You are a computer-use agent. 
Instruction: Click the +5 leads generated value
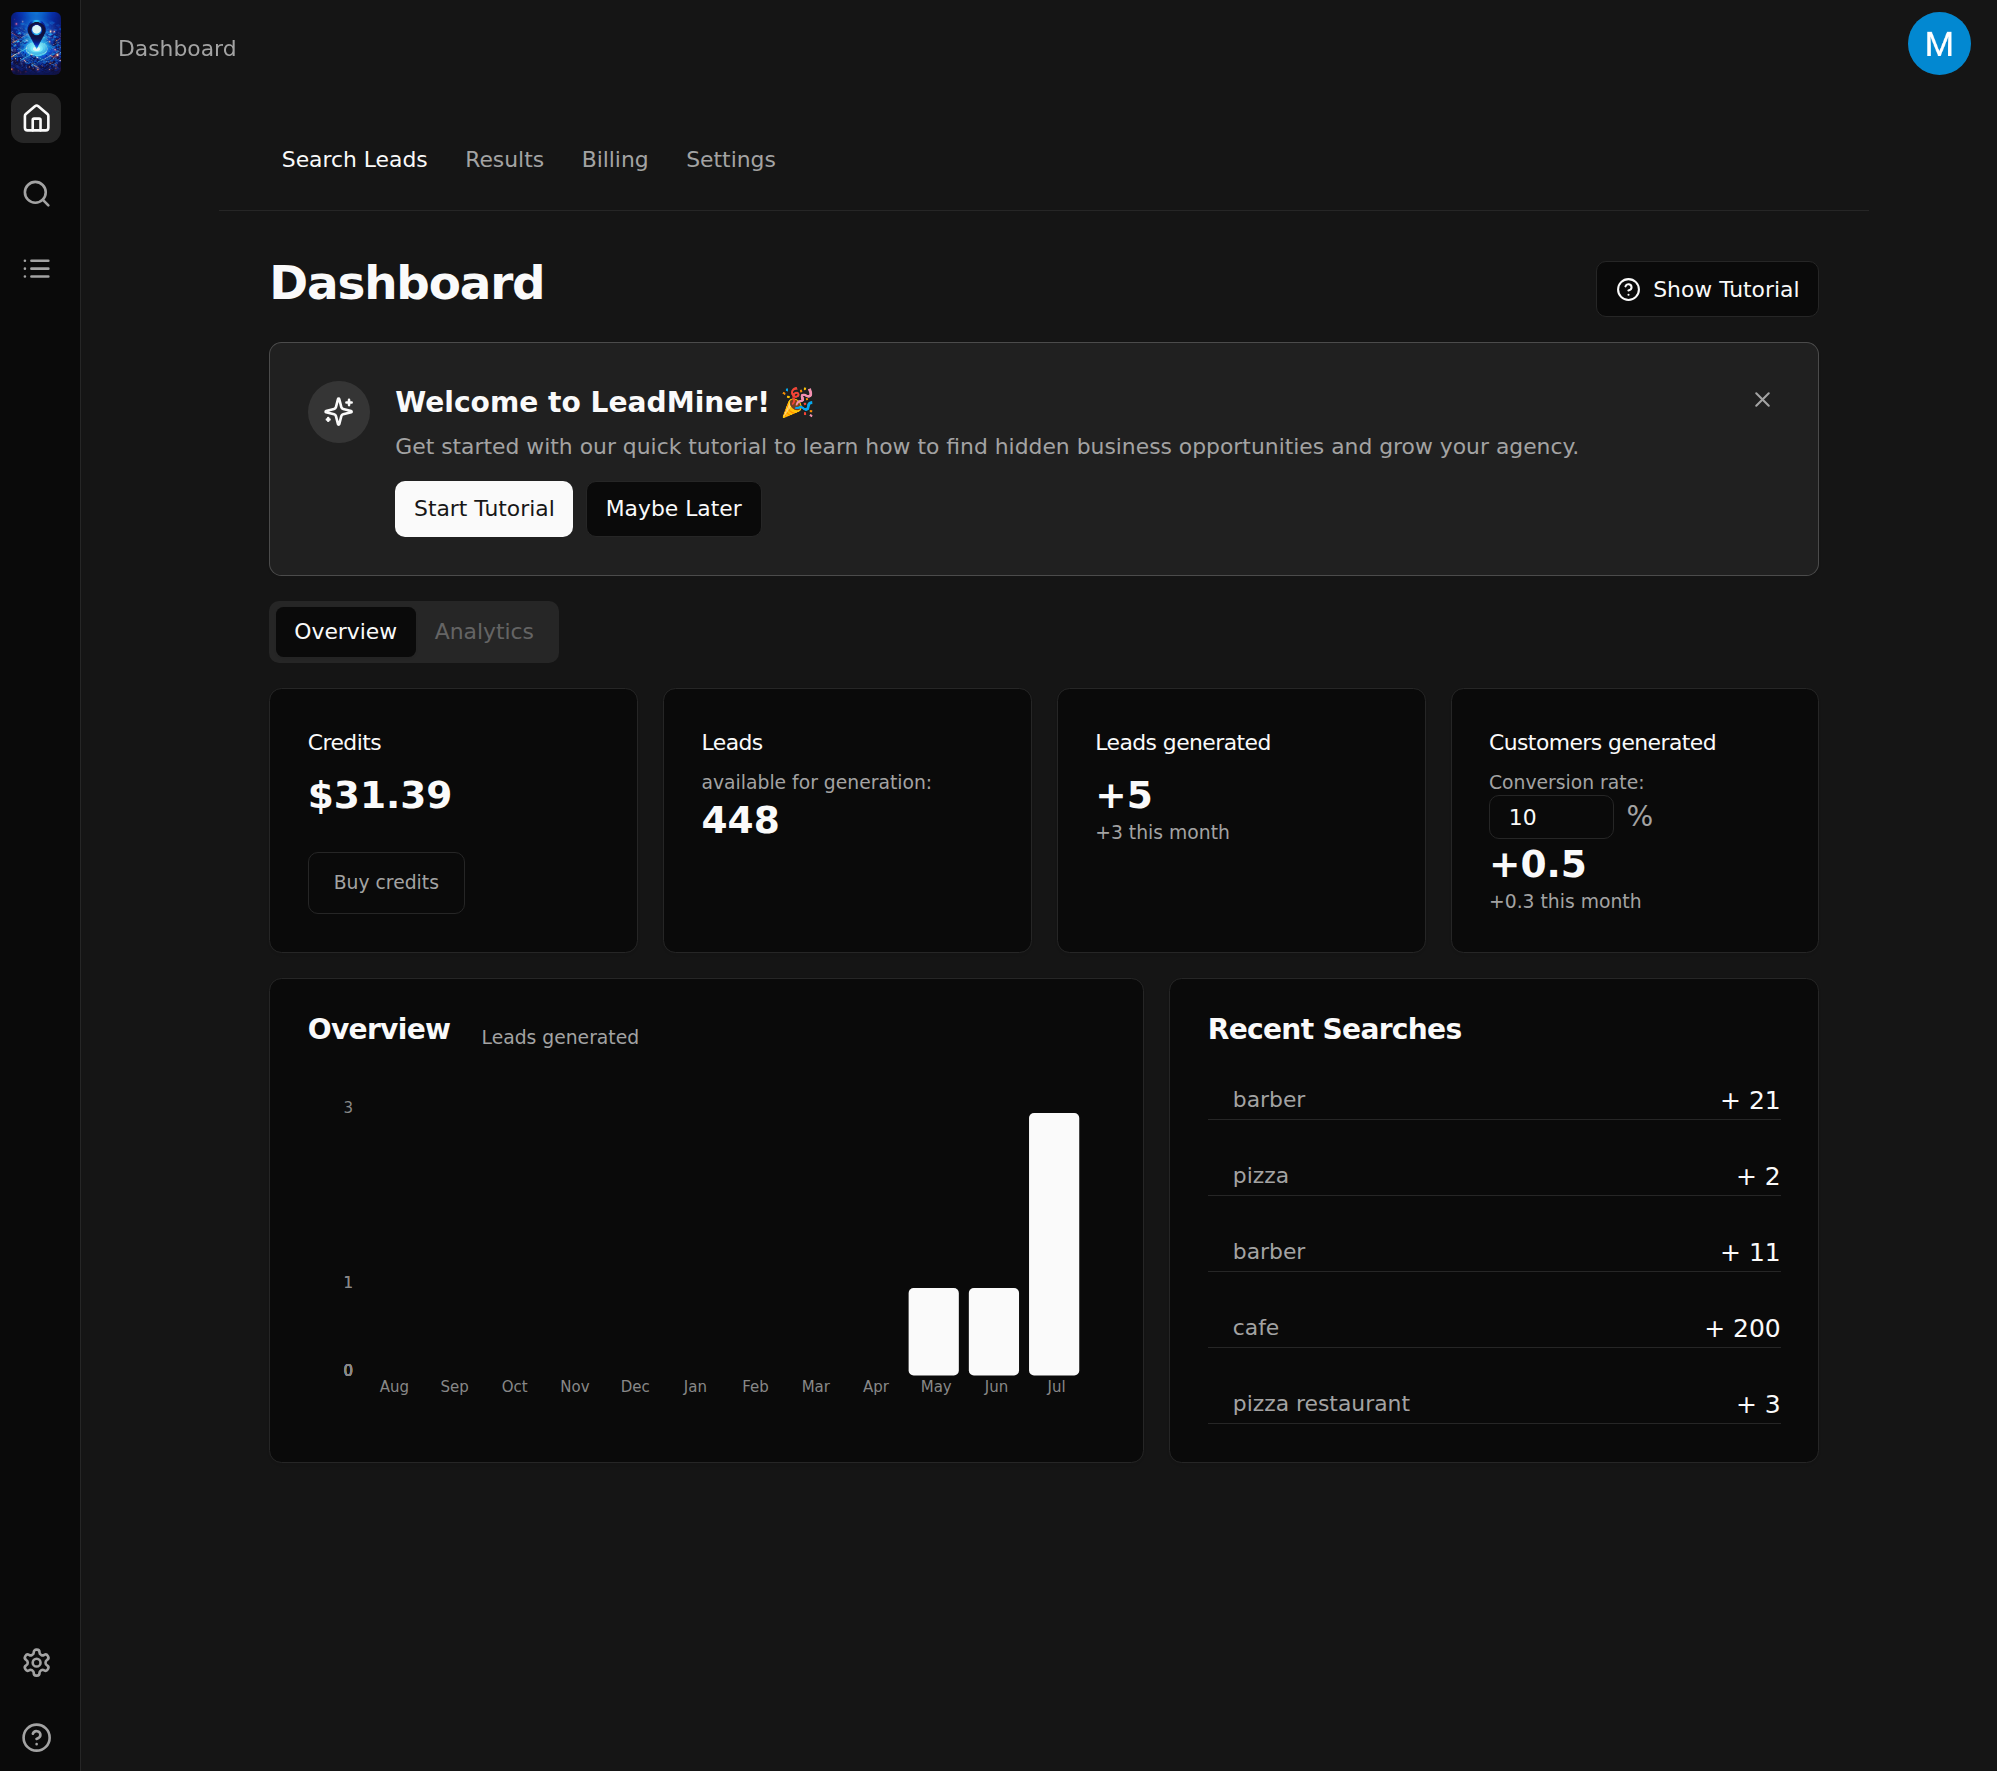pos(1124,795)
